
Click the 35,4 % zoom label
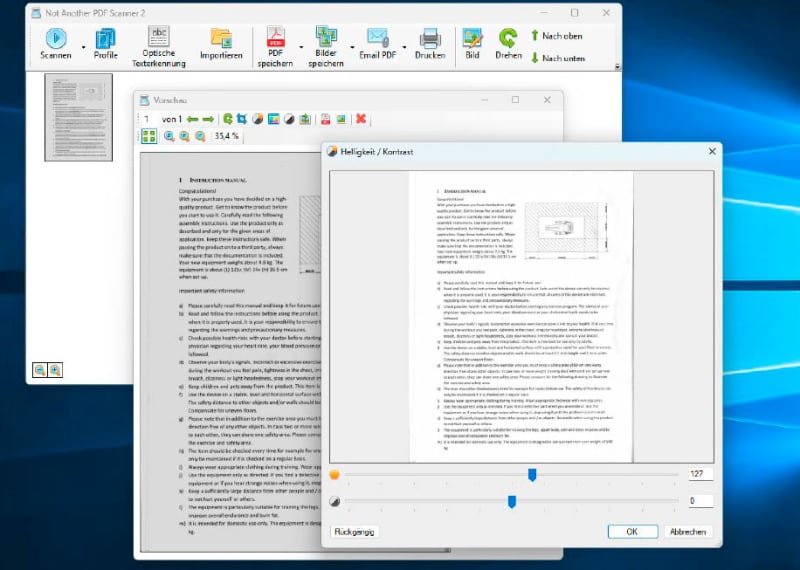coord(227,136)
